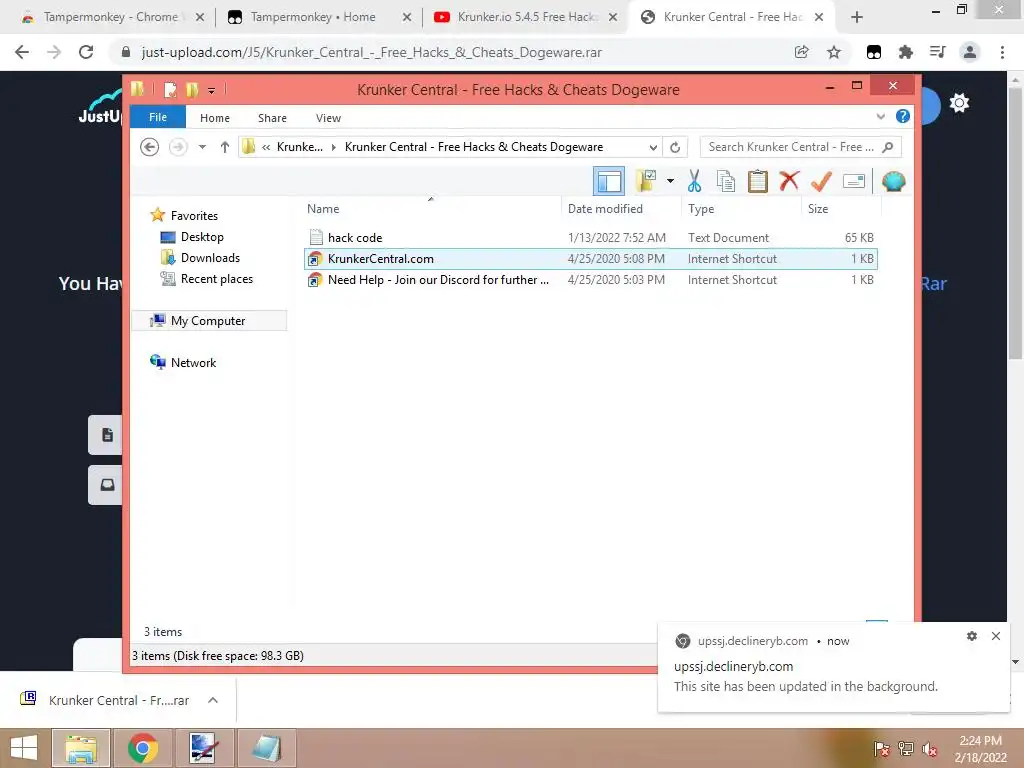Open Explorer help question mark icon

coord(903,116)
